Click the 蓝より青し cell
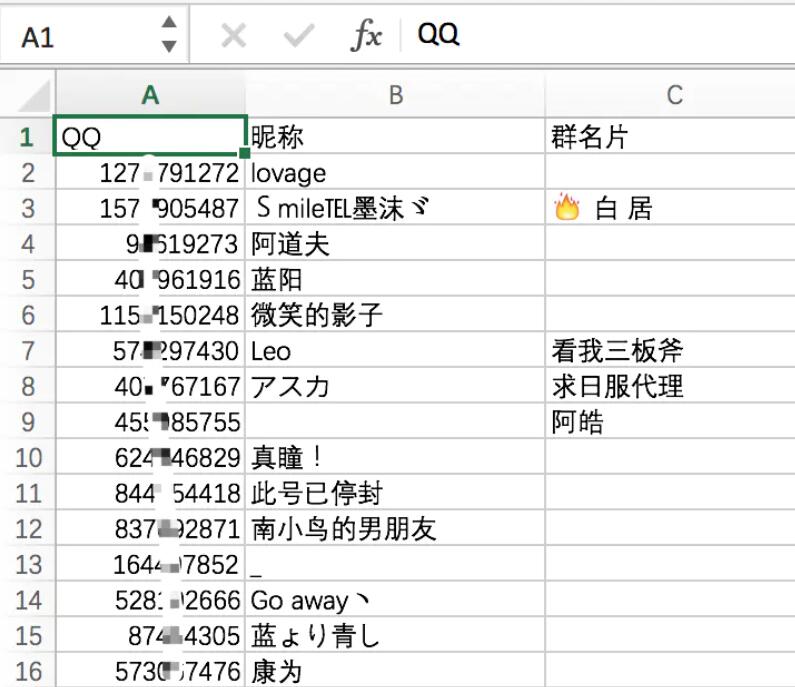This screenshot has width=795, height=687. (395, 636)
